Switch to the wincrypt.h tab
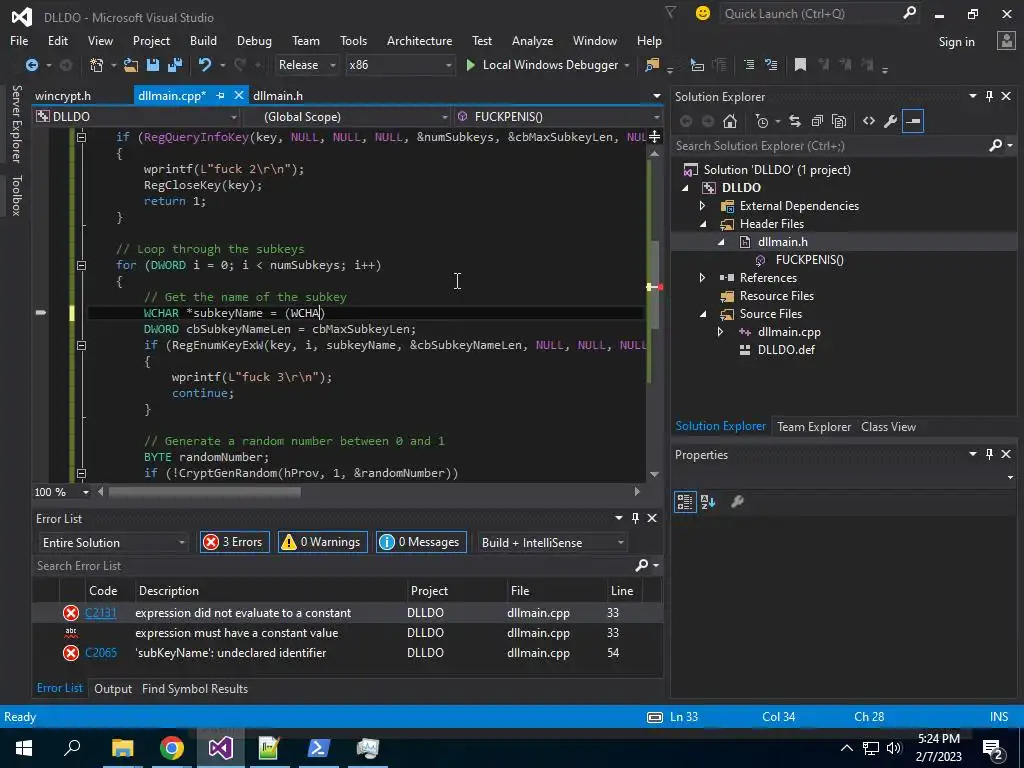Screen dimensions: 1024x768 click(x=63, y=96)
